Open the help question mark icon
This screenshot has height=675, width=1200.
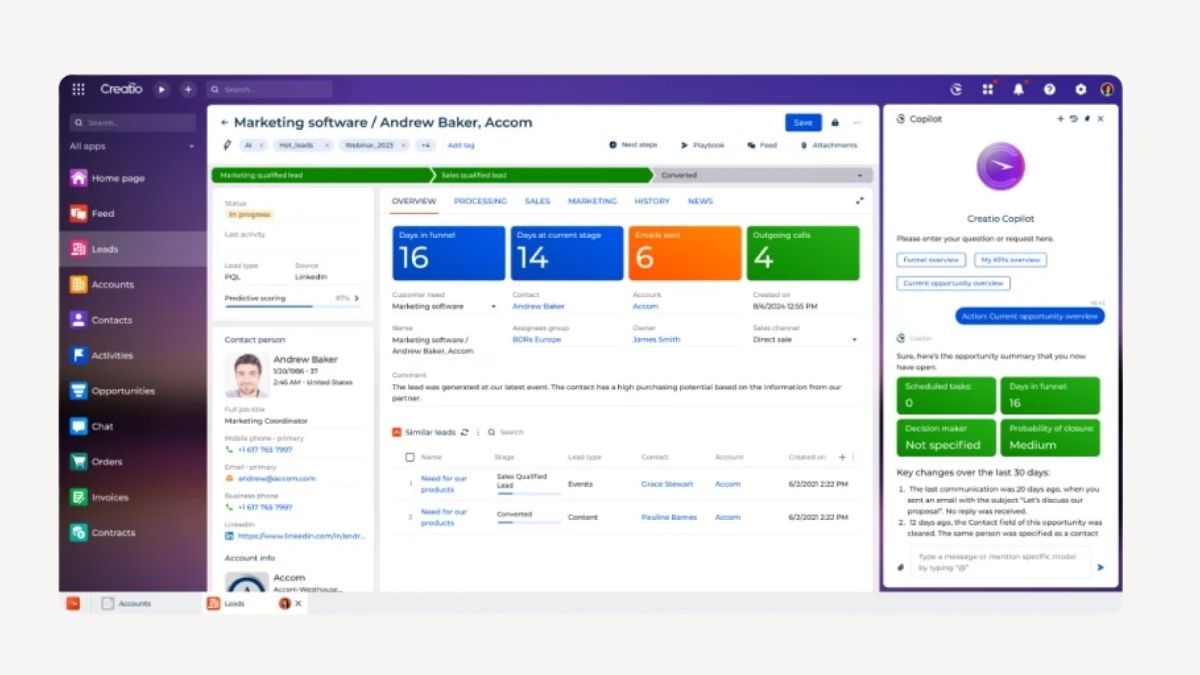1049,89
